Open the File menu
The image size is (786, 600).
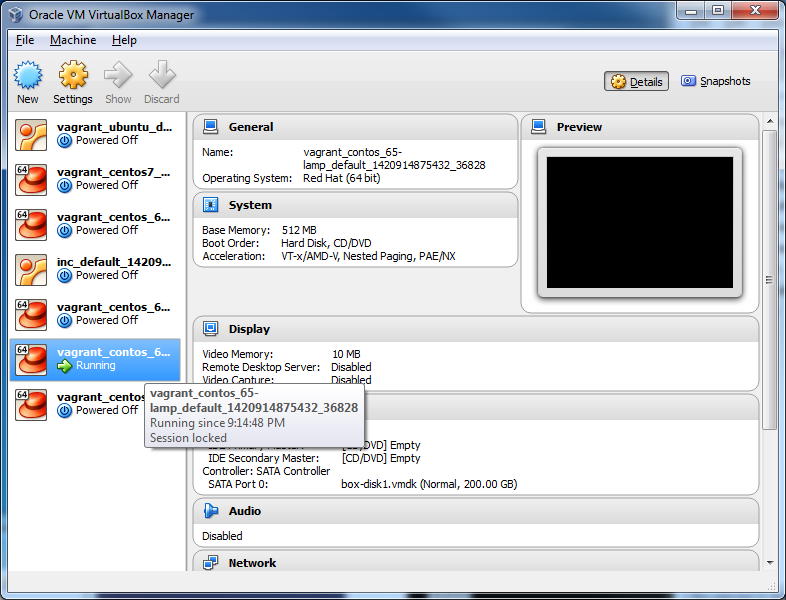25,40
